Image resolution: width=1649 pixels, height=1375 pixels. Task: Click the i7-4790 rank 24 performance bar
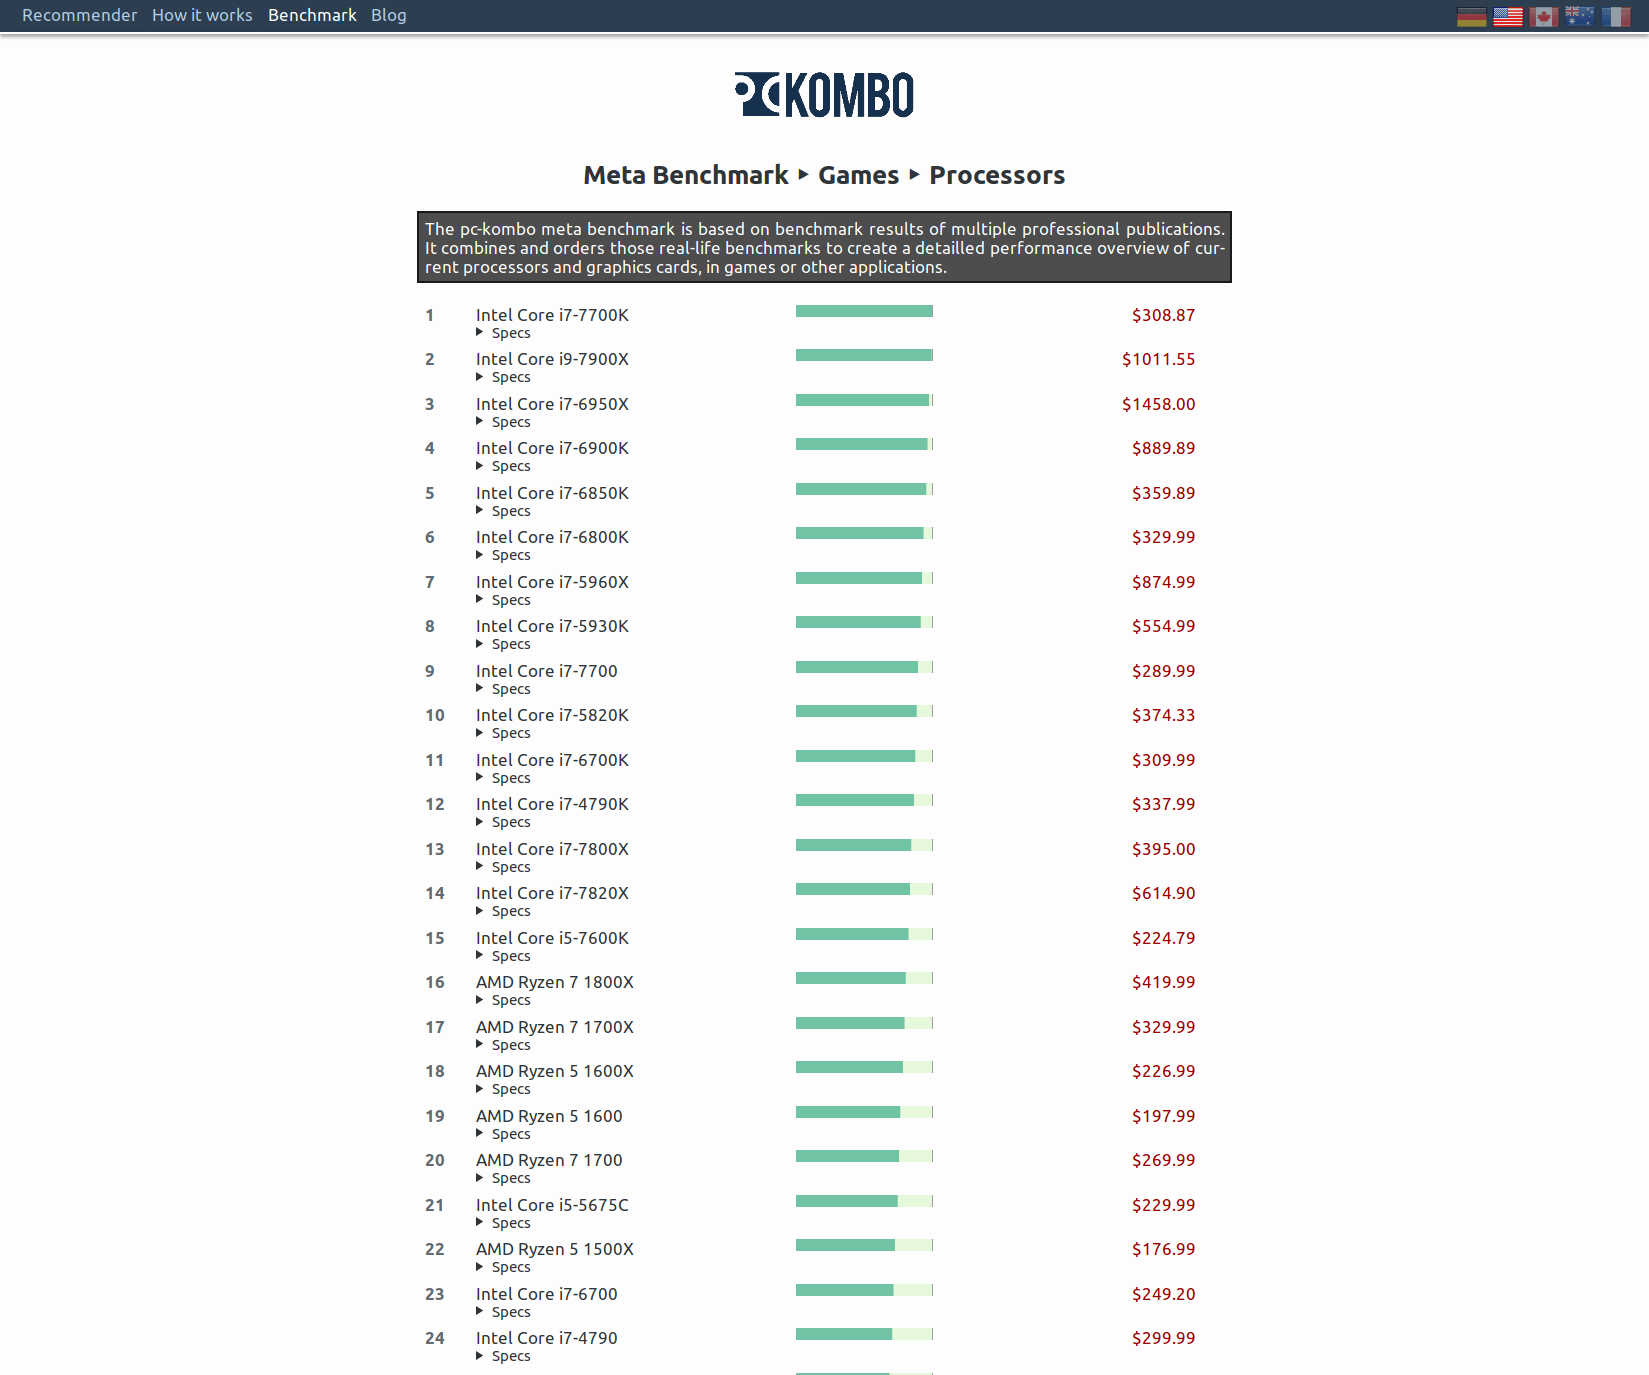(864, 1334)
